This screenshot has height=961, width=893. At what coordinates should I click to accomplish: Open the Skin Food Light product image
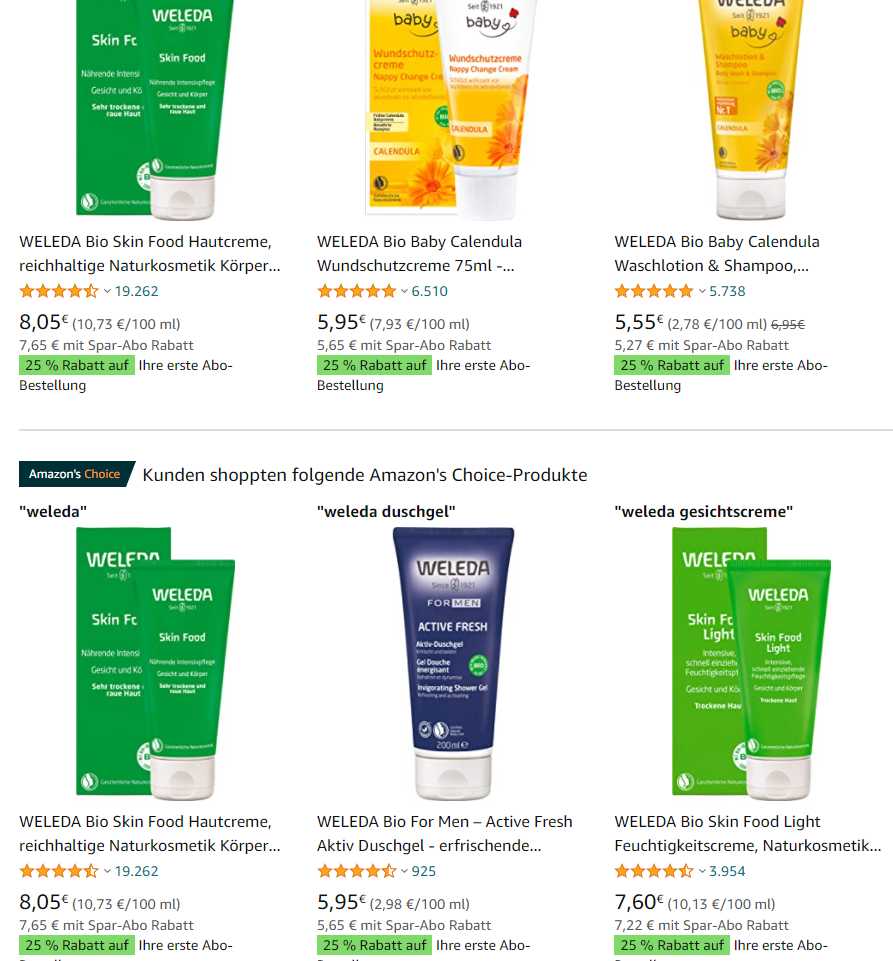coord(751,664)
